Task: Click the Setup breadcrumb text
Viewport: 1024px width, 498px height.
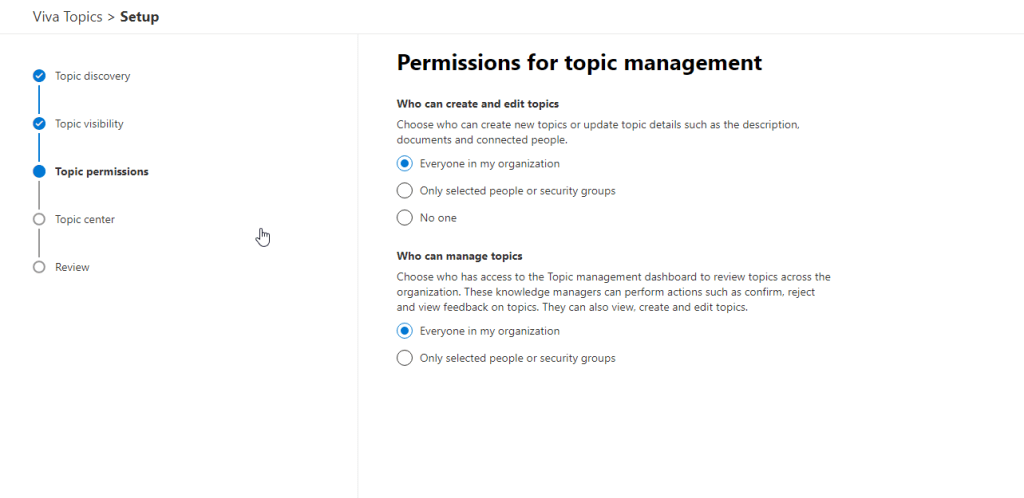Action: [x=139, y=17]
